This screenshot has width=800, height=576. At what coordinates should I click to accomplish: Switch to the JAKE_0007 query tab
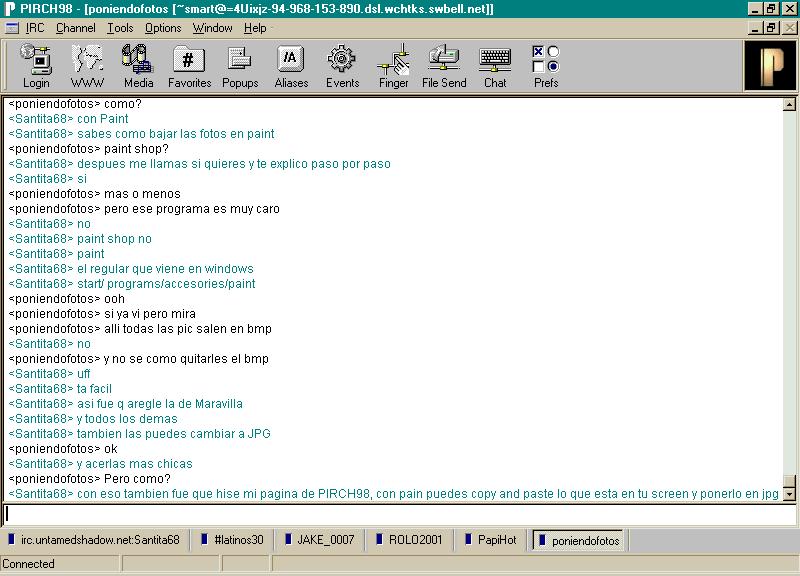320,540
